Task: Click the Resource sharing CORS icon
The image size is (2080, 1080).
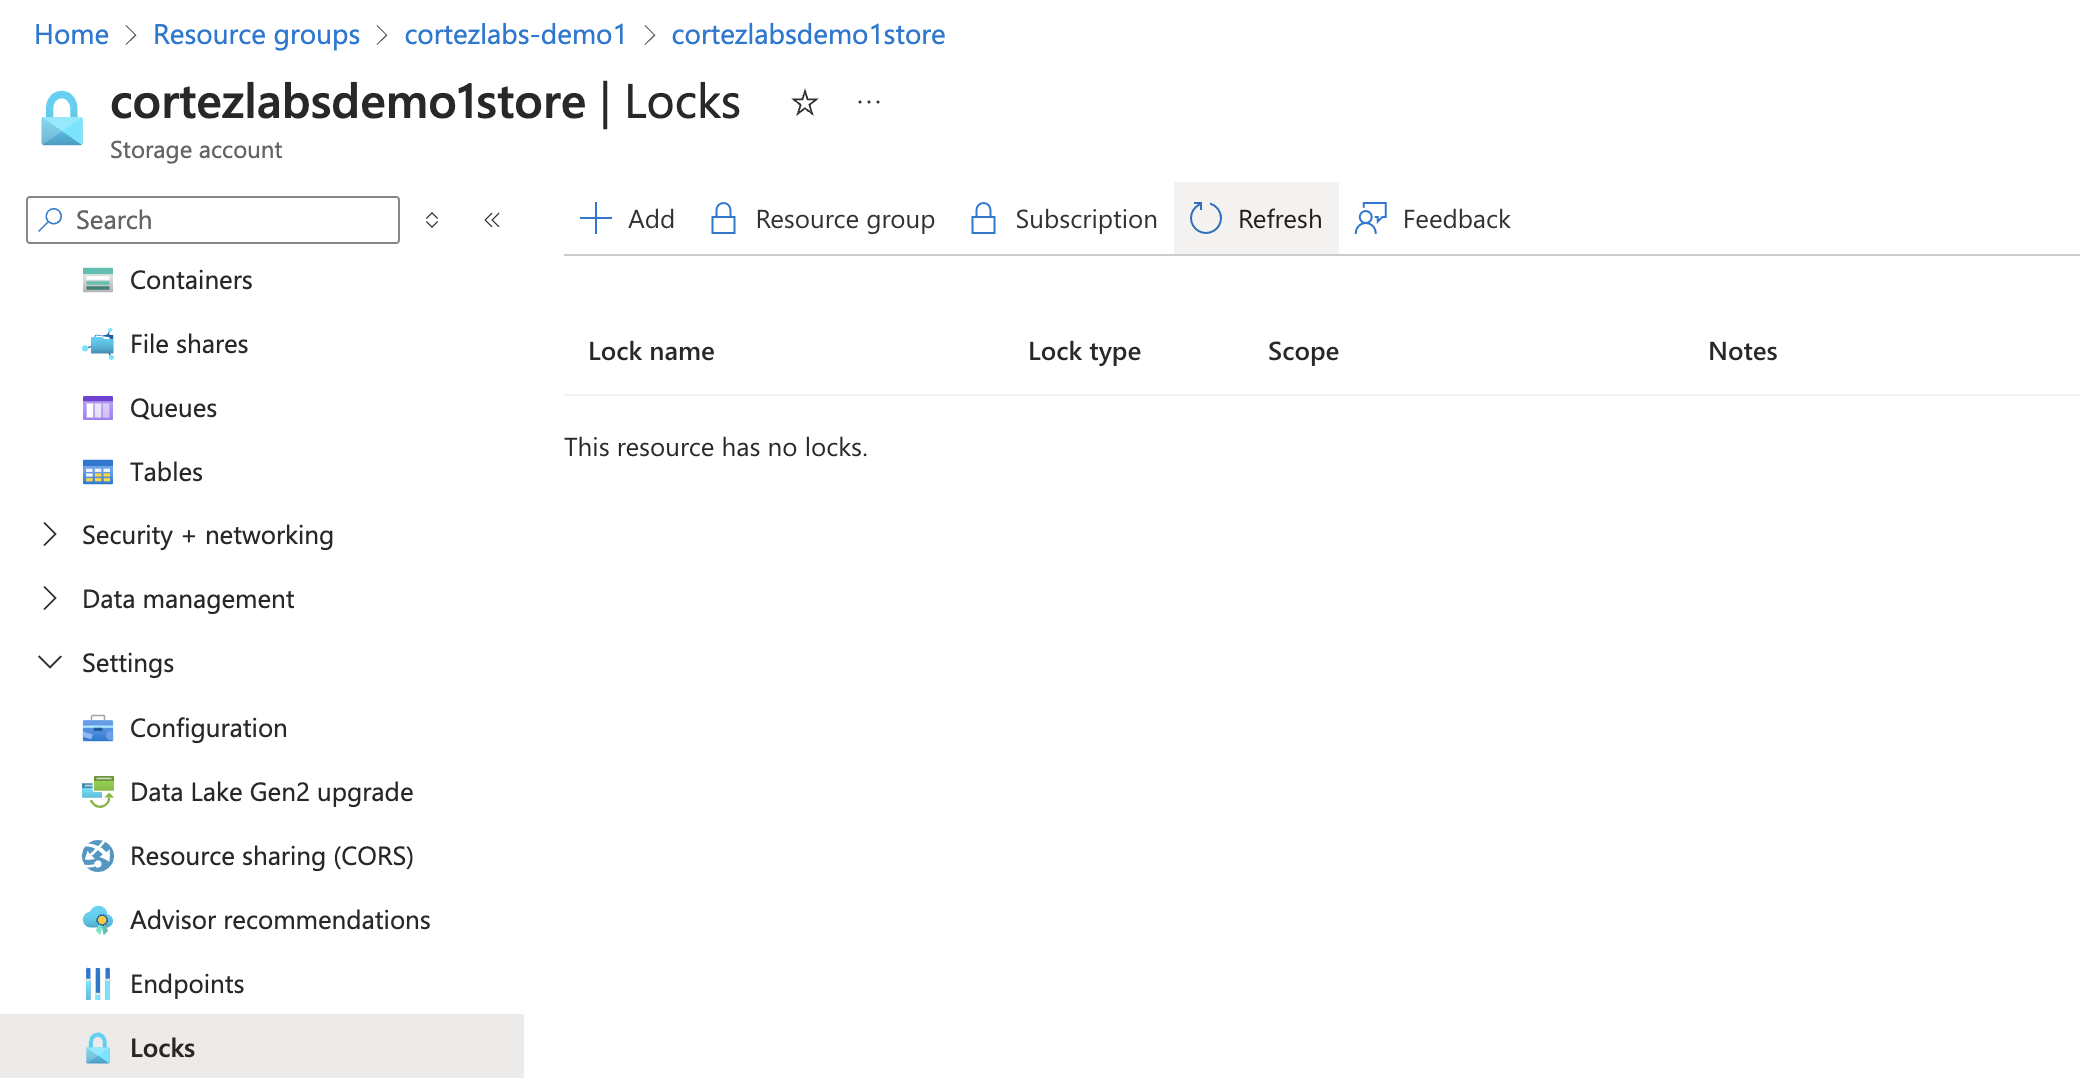Action: tap(98, 856)
